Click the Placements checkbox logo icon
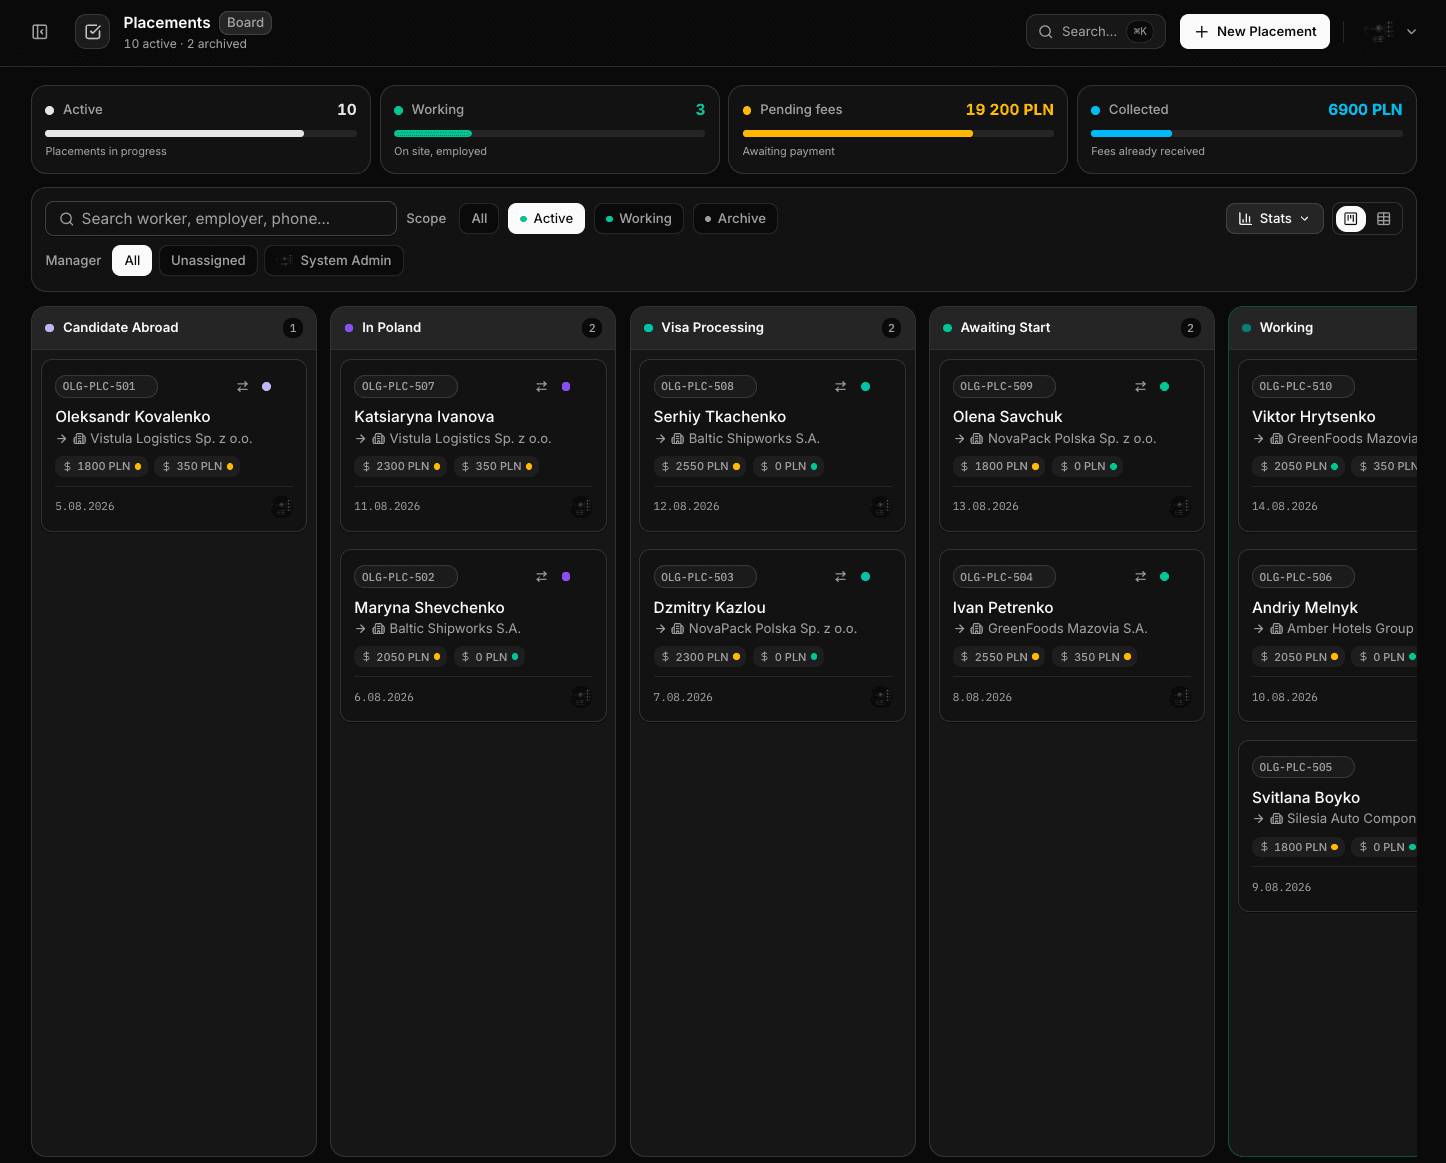The image size is (1446, 1163). (x=93, y=32)
